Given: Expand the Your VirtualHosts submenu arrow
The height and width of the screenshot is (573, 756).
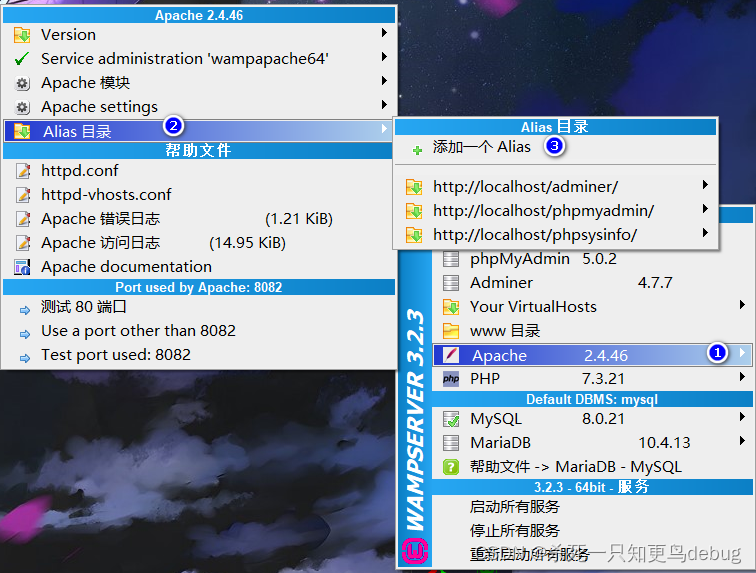Looking at the screenshot, I should click(742, 305).
